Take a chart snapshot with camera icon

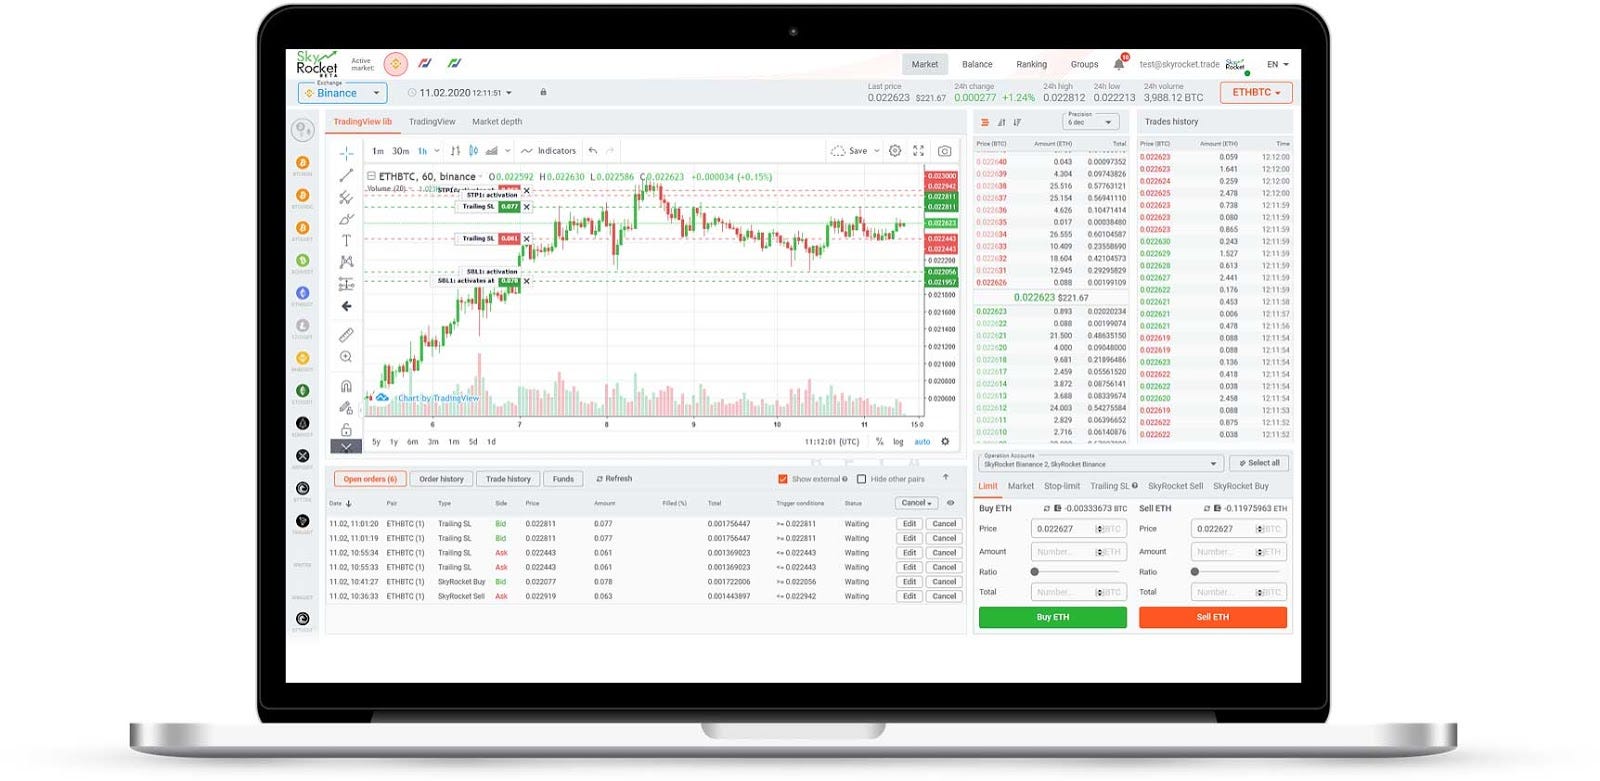(x=944, y=151)
